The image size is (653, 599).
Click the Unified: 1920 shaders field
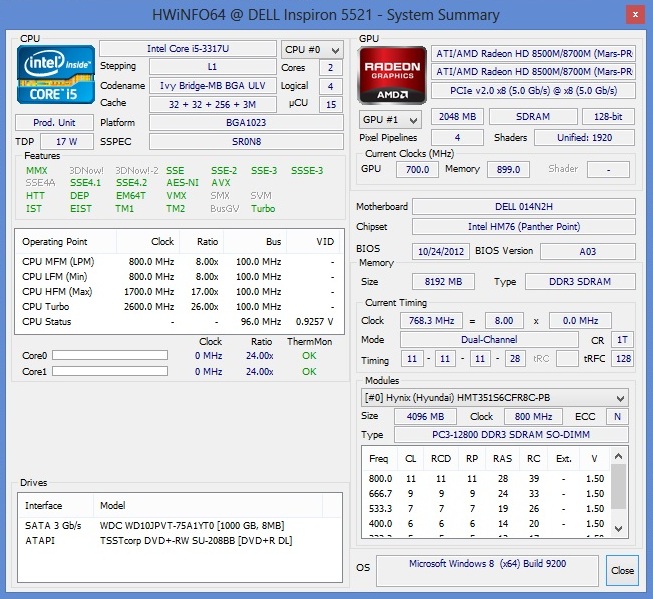point(584,137)
